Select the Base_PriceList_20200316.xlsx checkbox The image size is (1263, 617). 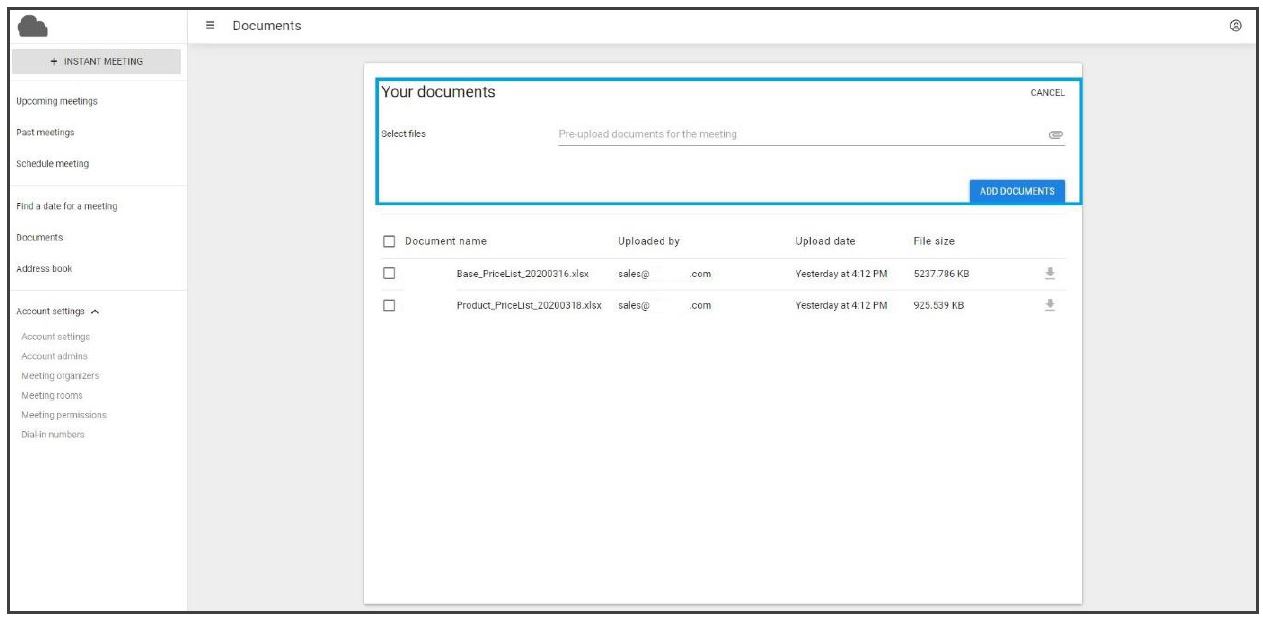tap(390, 273)
